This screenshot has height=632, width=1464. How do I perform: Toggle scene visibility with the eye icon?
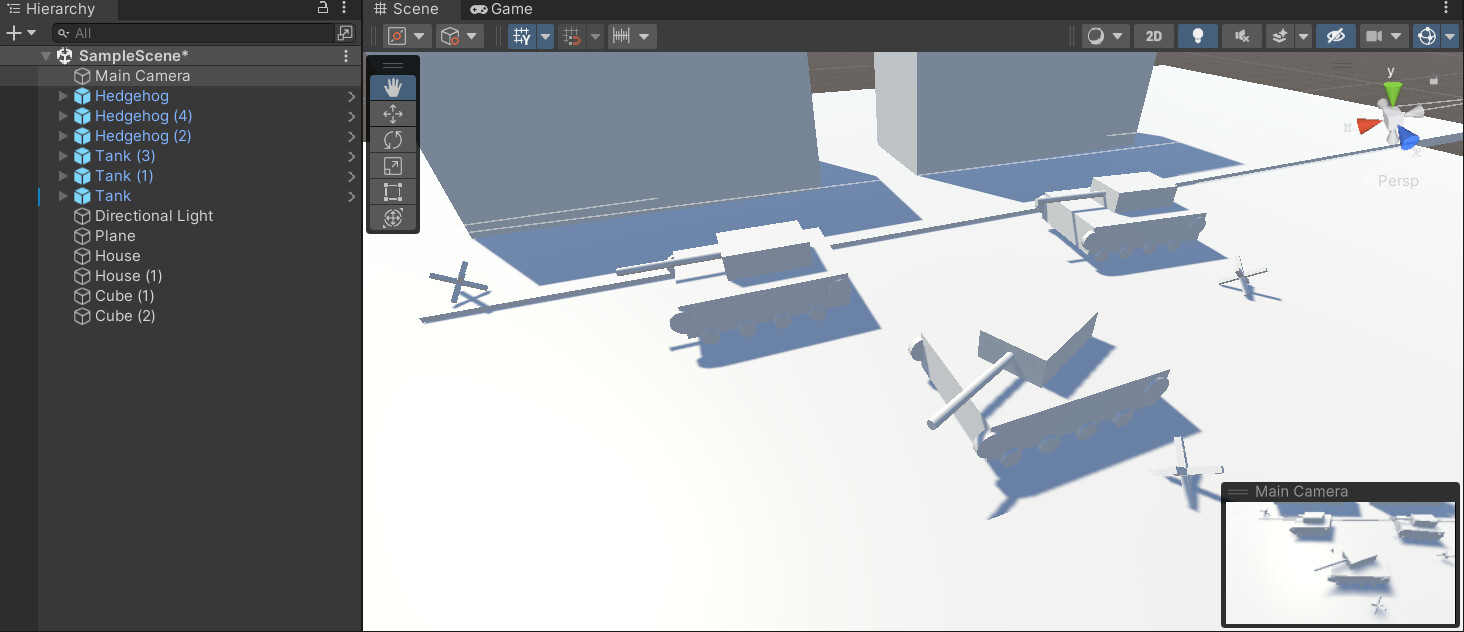1338,35
